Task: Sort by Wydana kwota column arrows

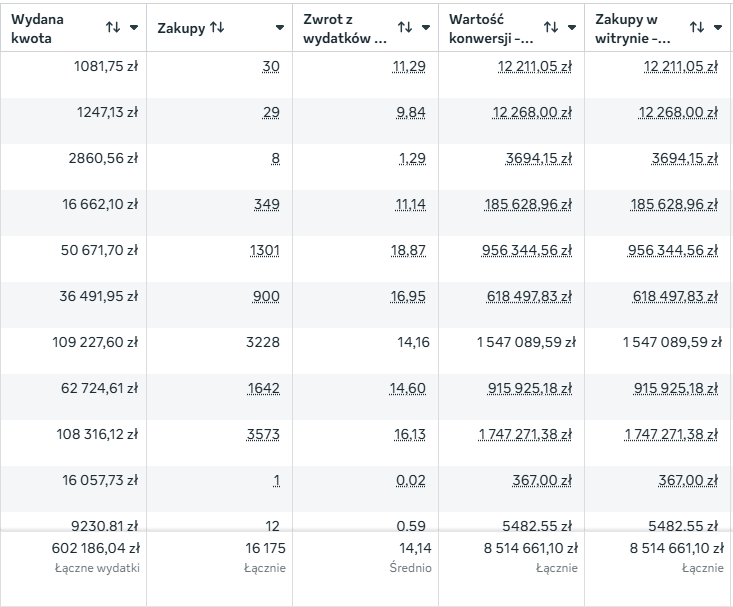Action: click(x=113, y=27)
